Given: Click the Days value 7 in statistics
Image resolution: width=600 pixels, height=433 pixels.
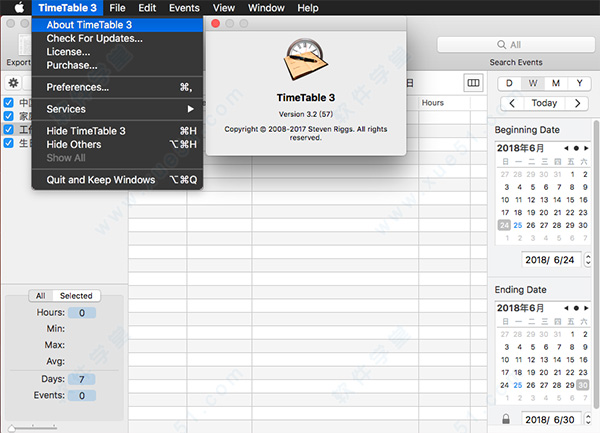Looking at the screenshot, I should (x=82, y=379).
